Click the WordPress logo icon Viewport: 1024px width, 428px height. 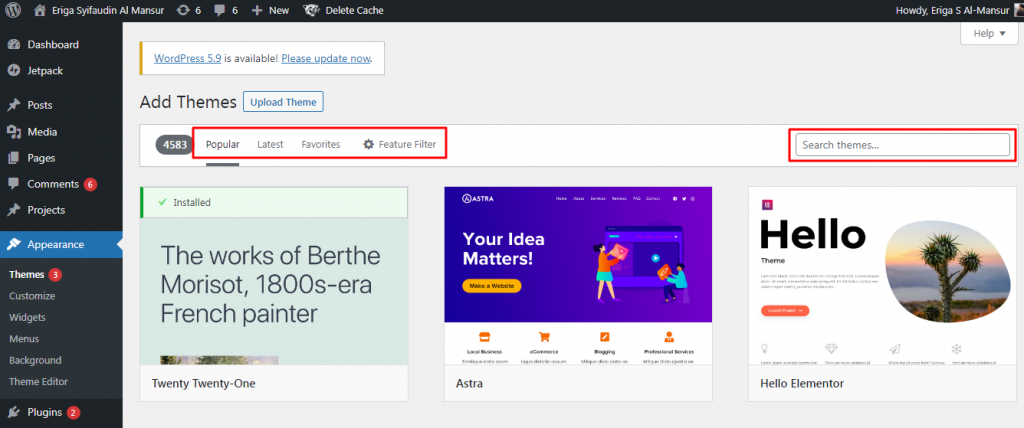pyautogui.click(x=13, y=10)
